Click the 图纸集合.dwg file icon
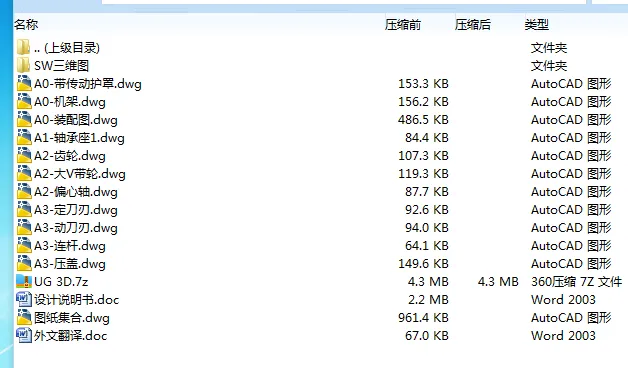 24,318
